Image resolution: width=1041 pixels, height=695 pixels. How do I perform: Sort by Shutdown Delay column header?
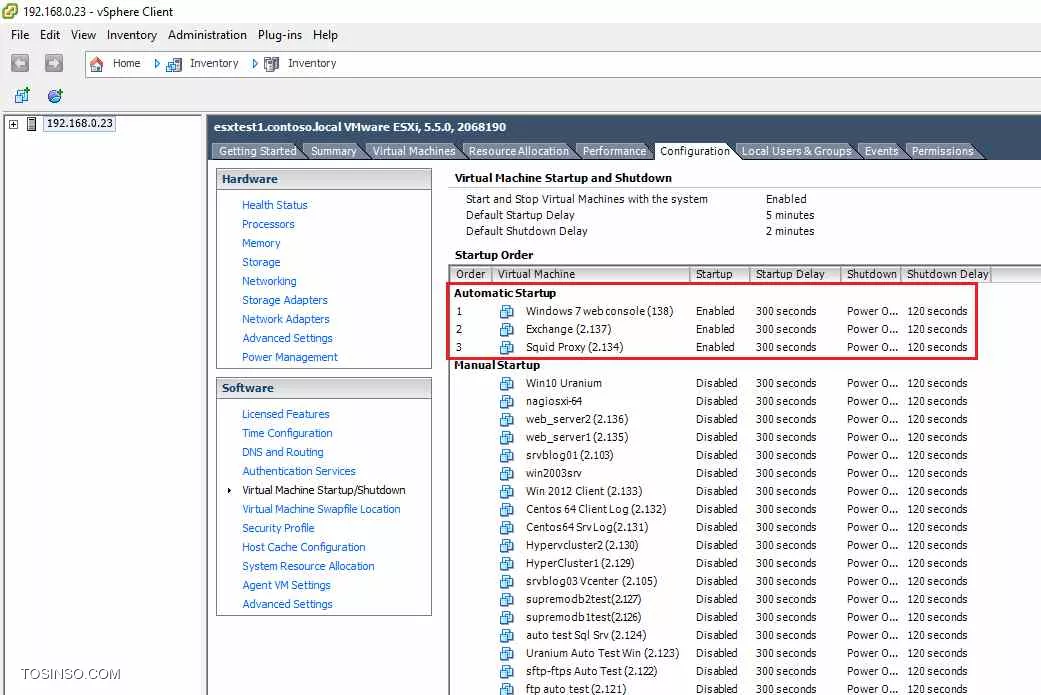pos(945,274)
